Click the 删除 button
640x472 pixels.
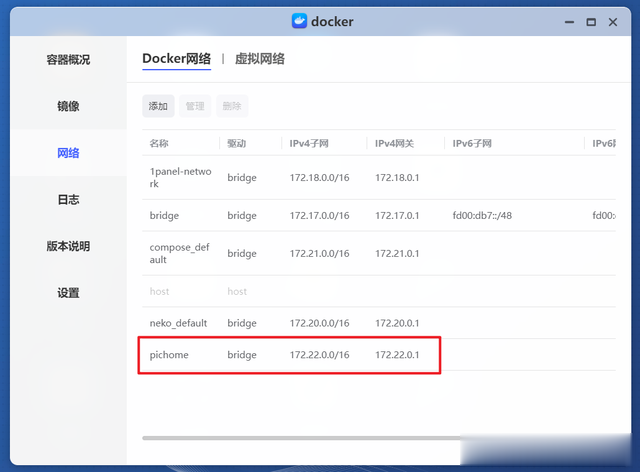[x=232, y=106]
